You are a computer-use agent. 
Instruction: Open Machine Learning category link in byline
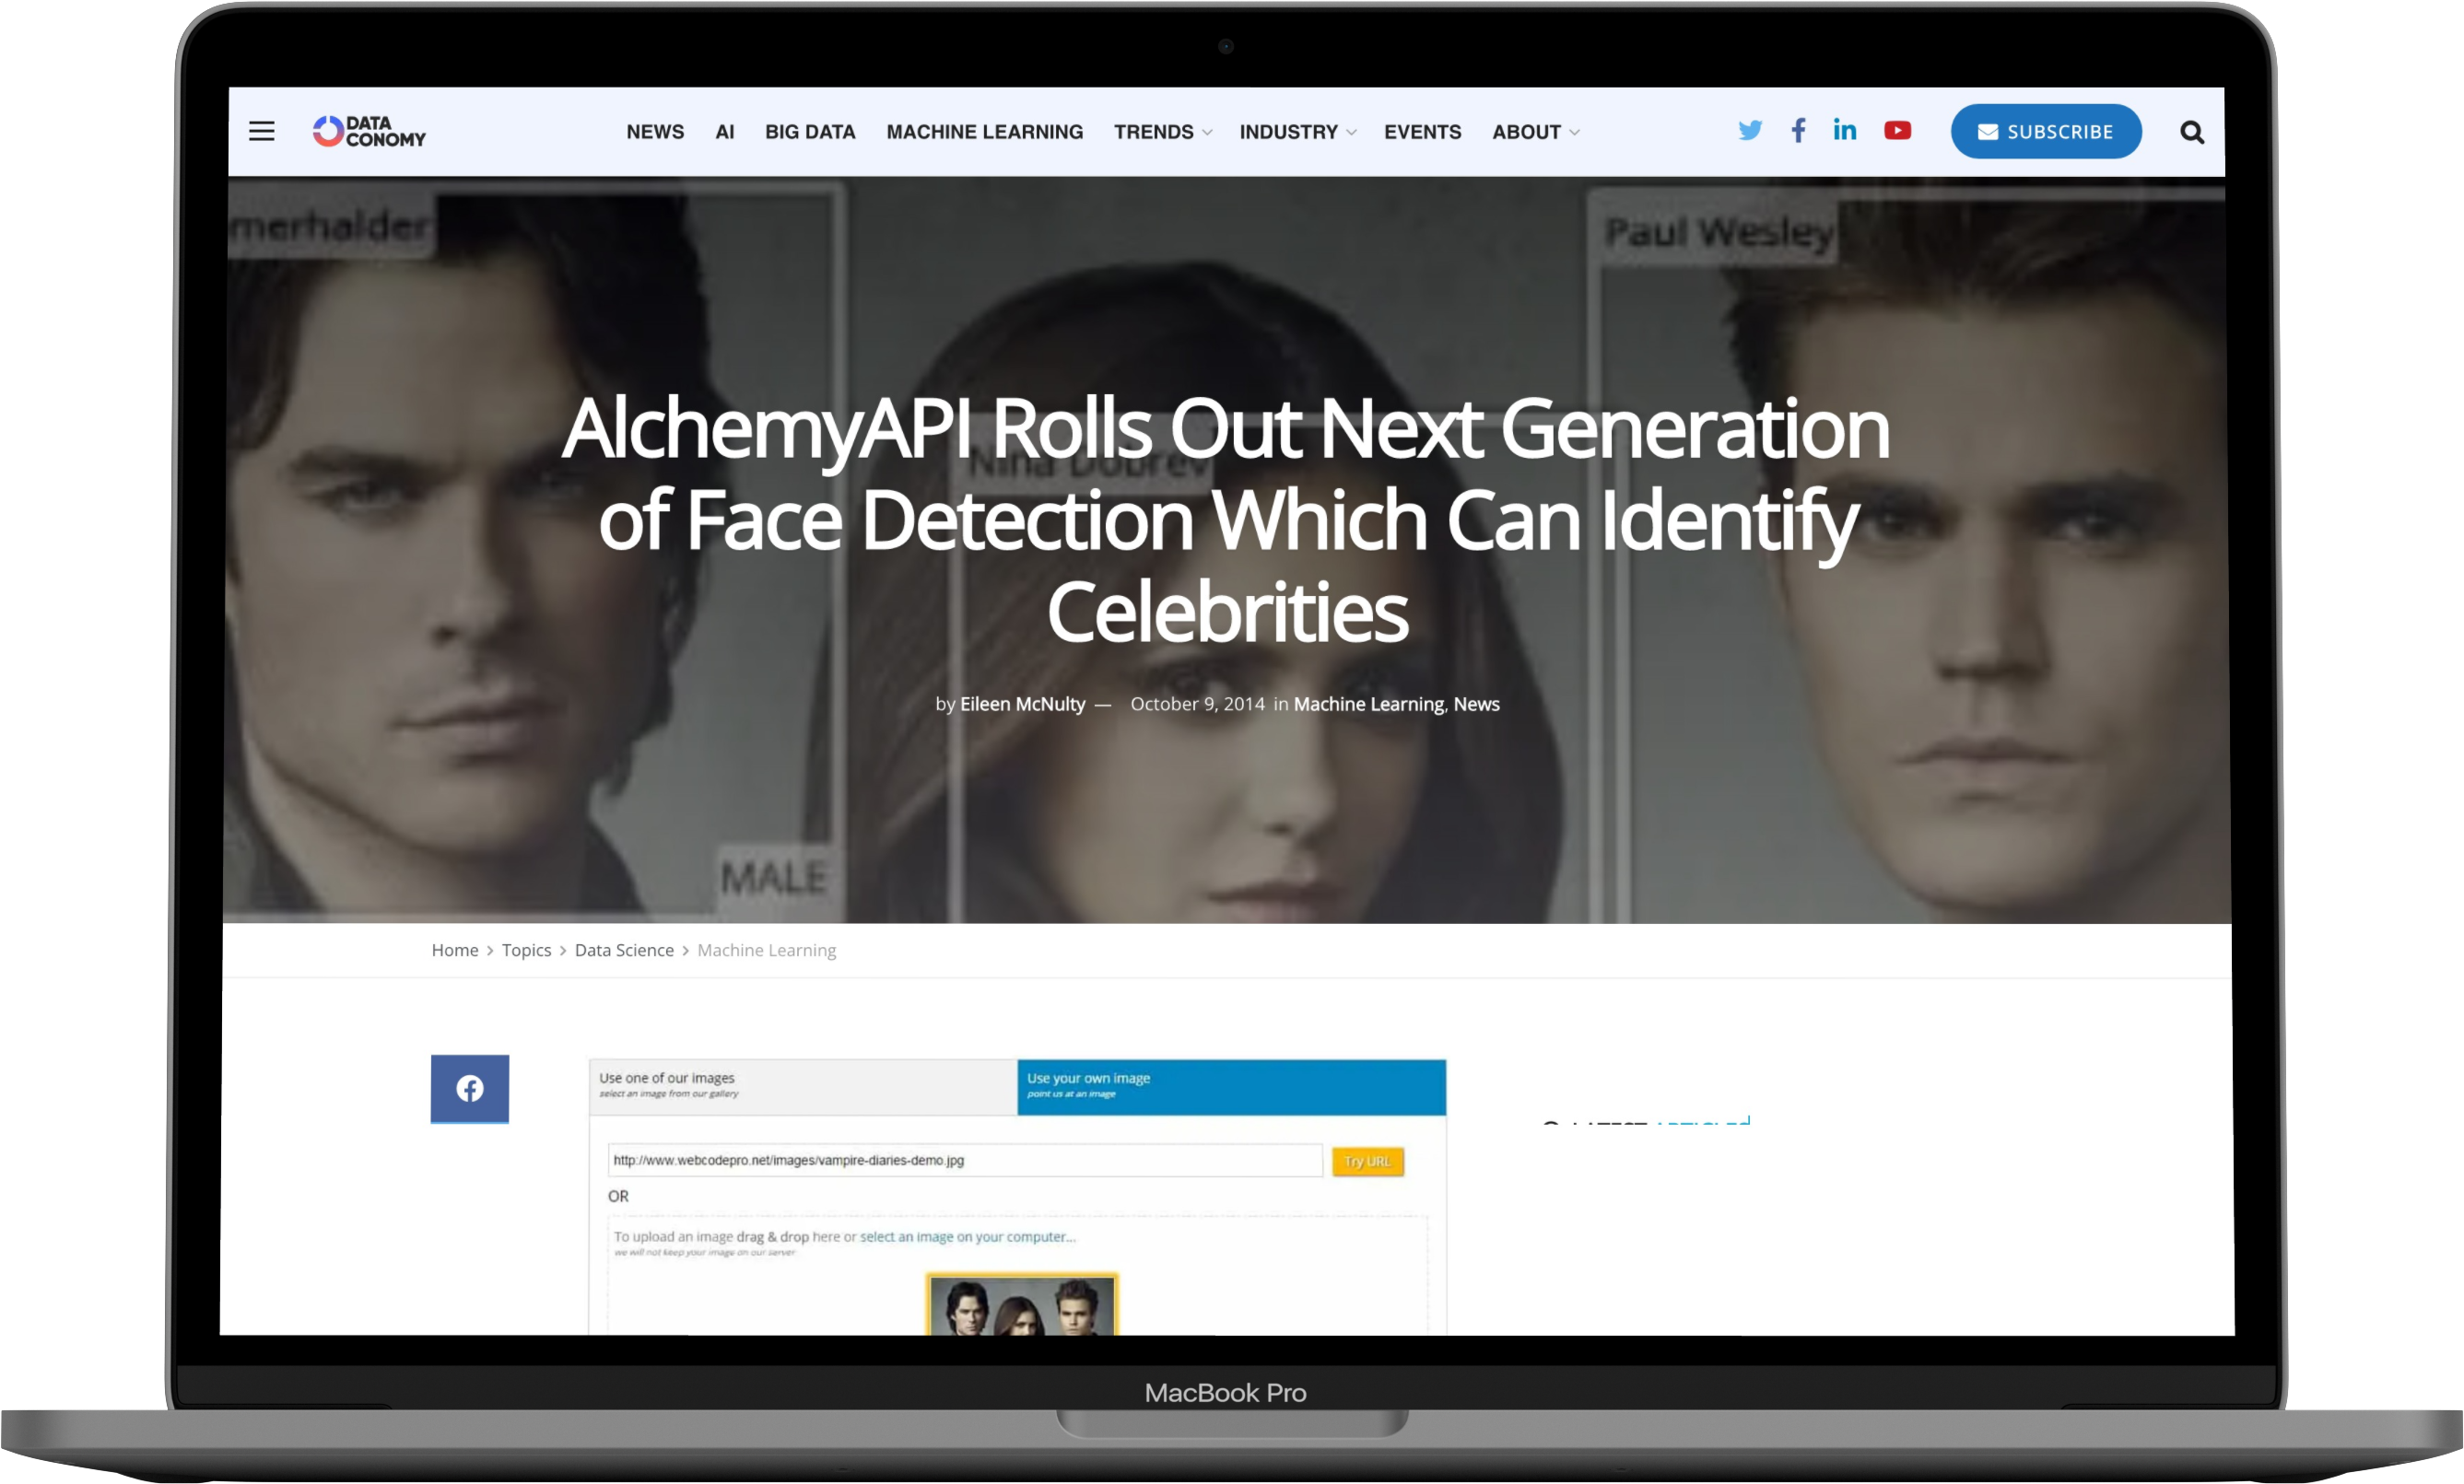1368,704
